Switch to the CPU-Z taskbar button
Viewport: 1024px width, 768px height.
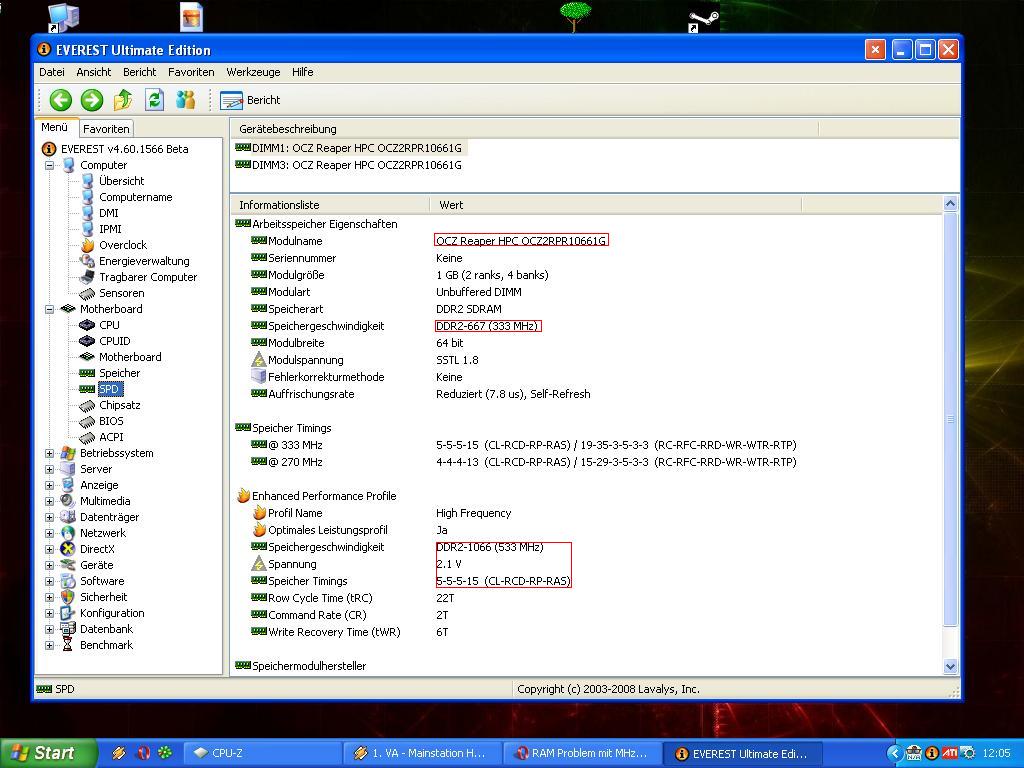coord(262,753)
